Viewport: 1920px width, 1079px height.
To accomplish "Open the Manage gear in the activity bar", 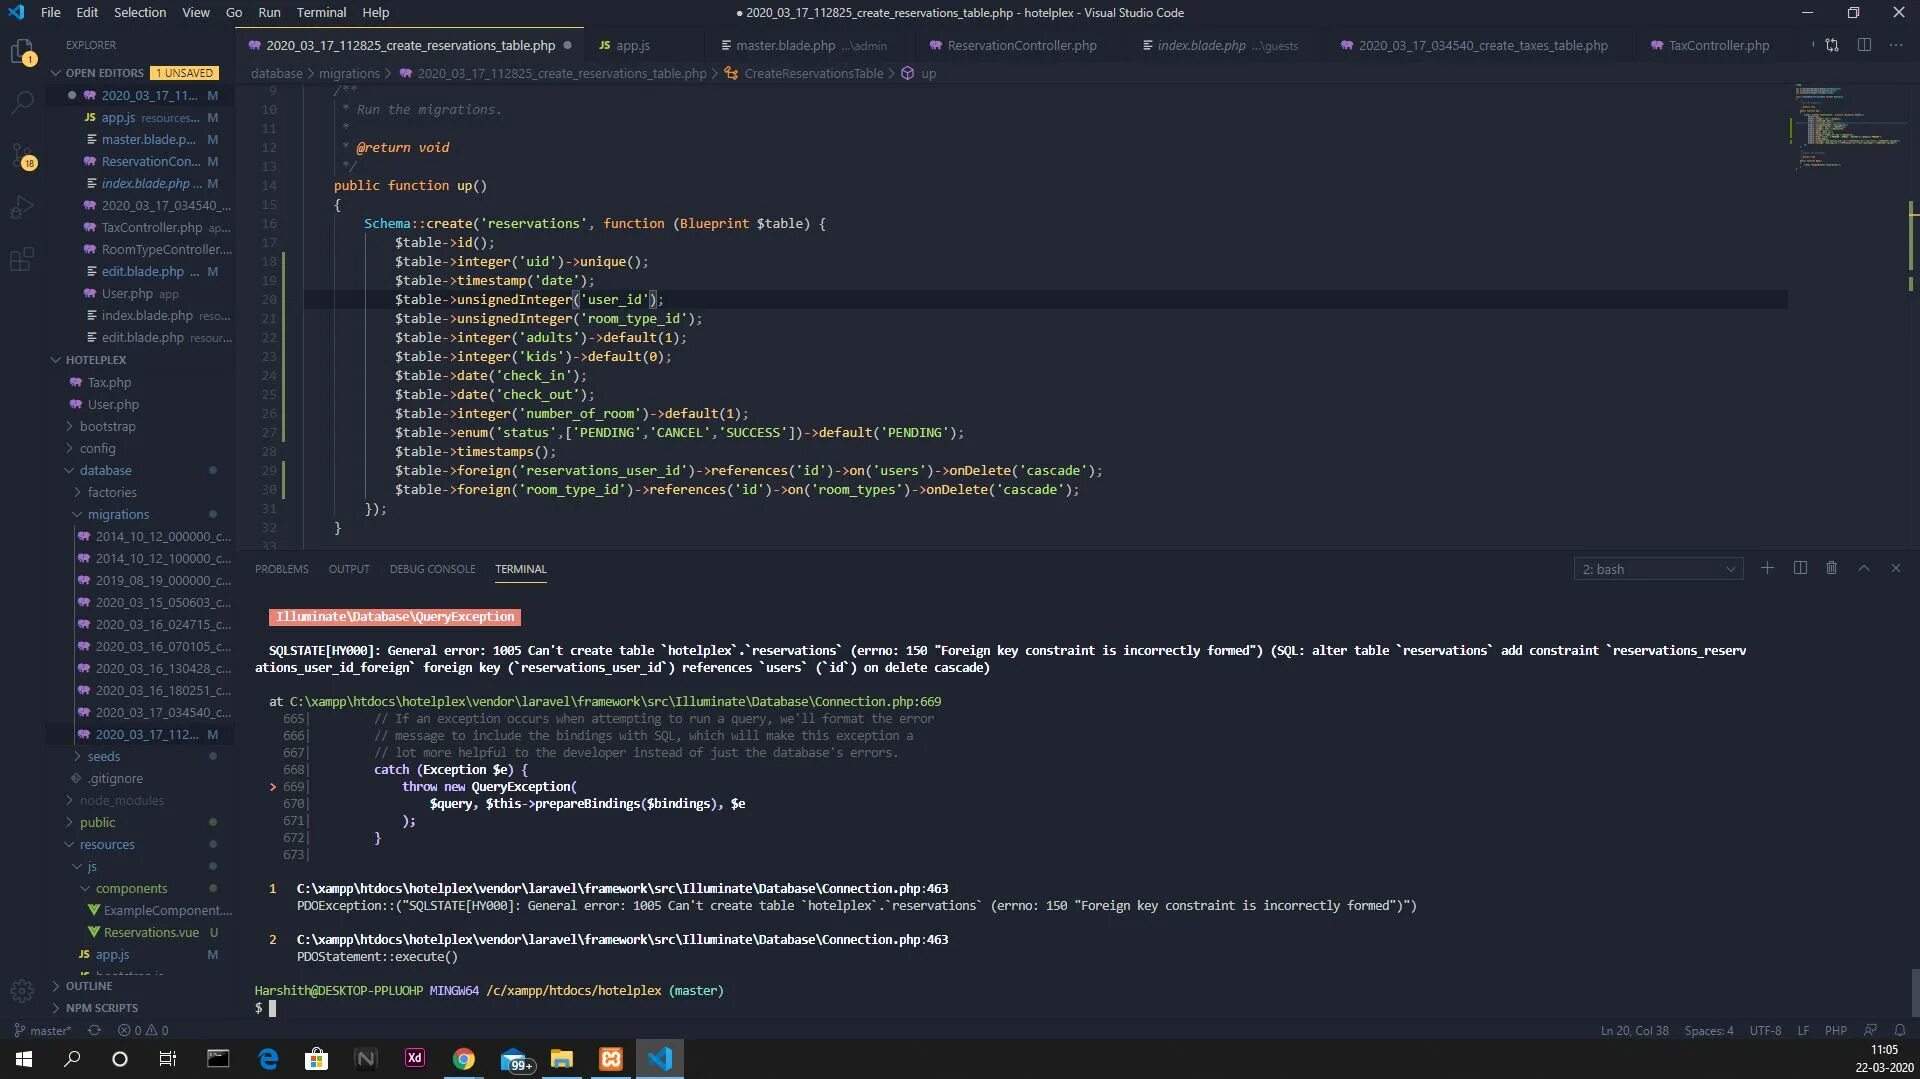I will click(22, 990).
